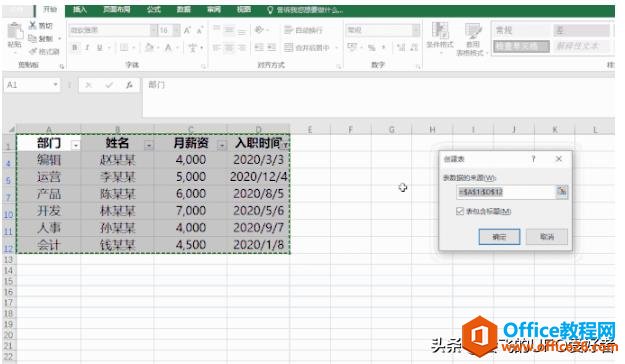Click the increase indent icon
625x364 pixels.
tap(272, 47)
